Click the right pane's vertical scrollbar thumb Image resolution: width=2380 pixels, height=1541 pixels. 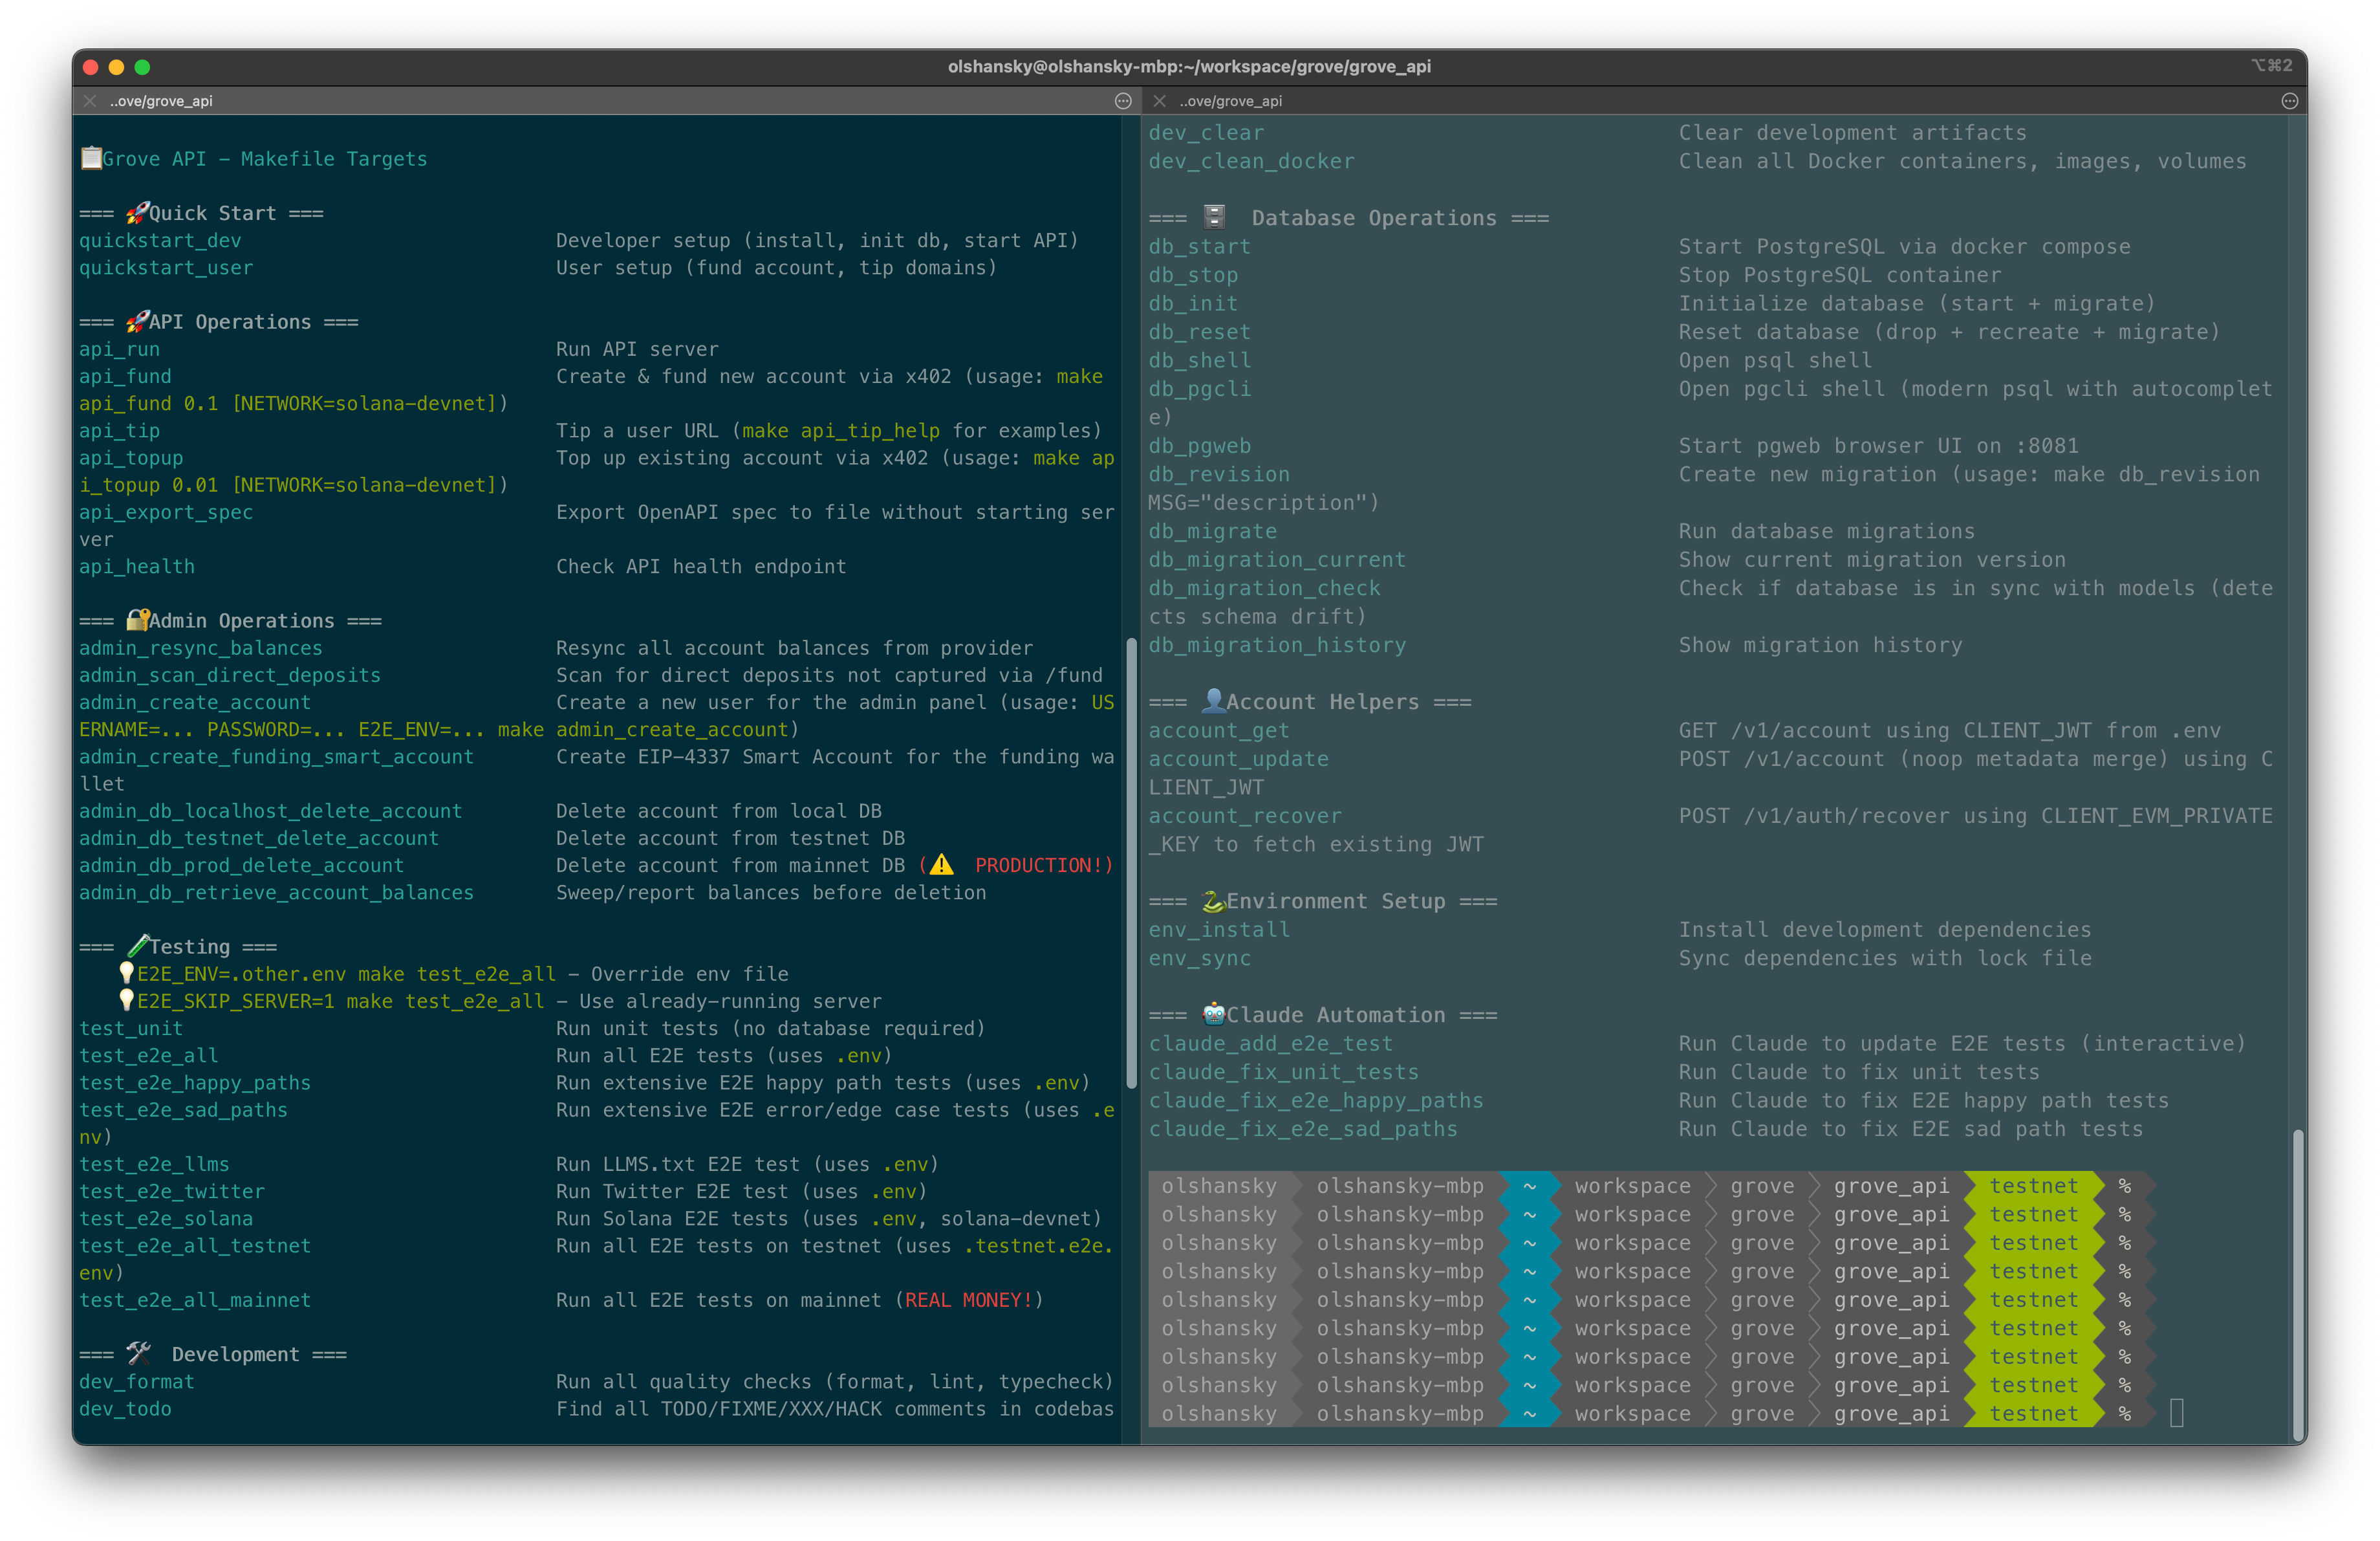coord(2297,1285)
